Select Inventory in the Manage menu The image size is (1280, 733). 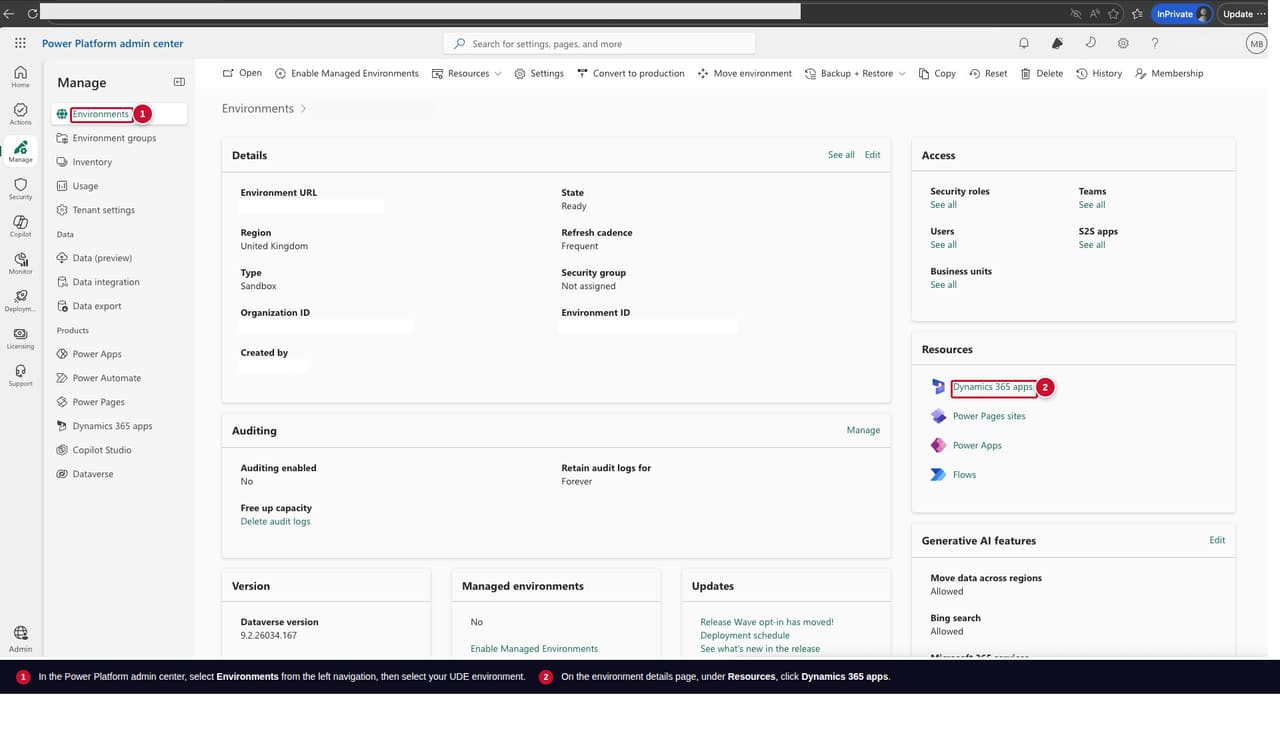pyautogui.click(x=92, y=162)
